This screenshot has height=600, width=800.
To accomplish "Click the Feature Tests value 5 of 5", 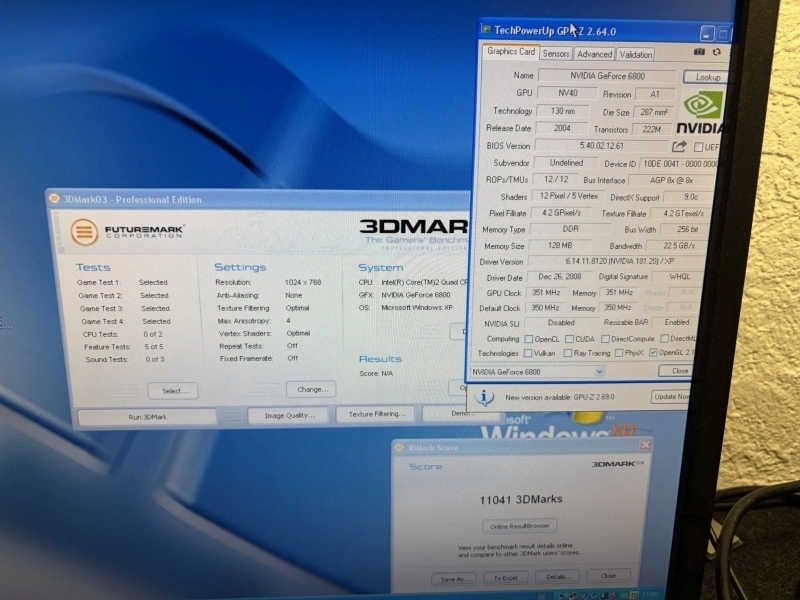I will point(154,346).
